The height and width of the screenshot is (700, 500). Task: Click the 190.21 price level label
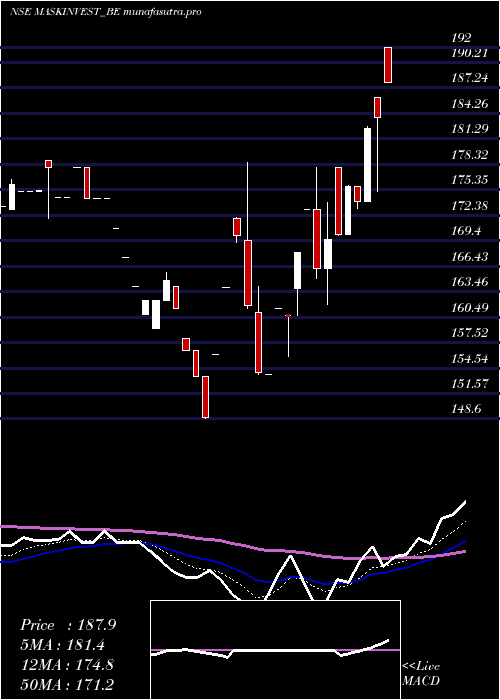click(469, 53)
